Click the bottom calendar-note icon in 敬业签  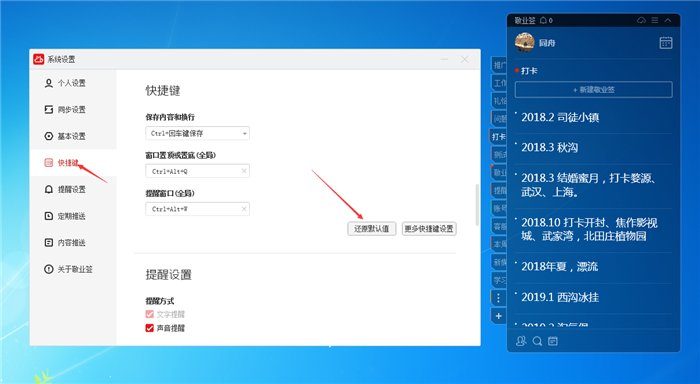pos(553,341)
